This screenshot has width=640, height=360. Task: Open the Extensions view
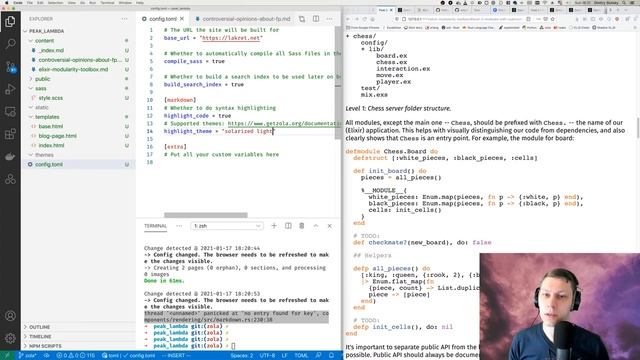[x=10, y=134]
